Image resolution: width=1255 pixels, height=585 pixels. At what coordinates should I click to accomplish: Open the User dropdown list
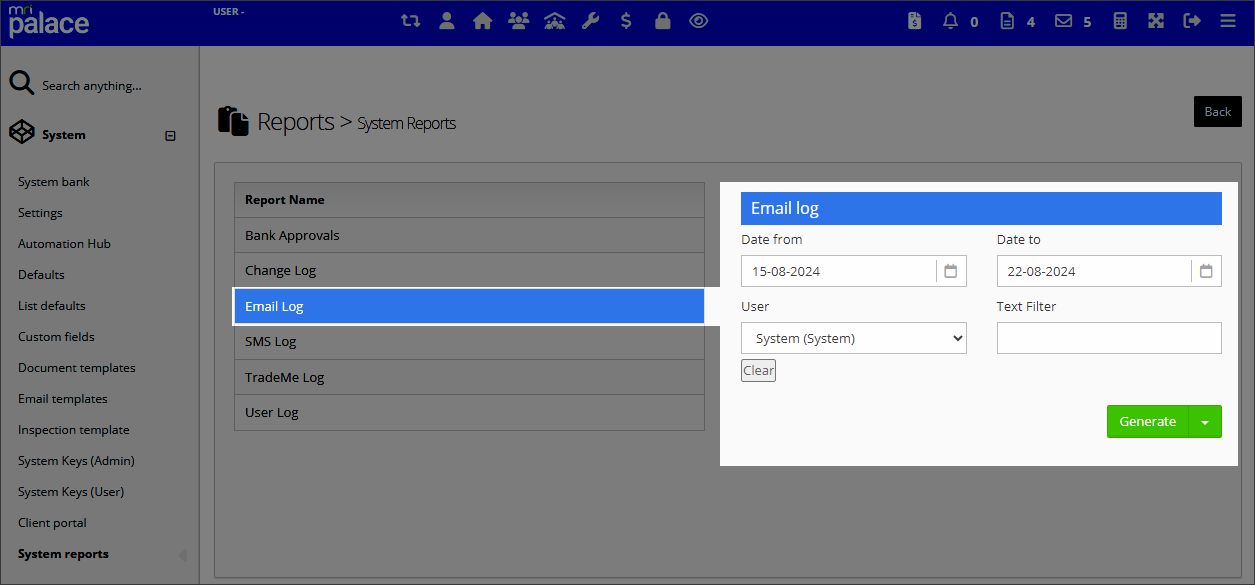[853, 338]
